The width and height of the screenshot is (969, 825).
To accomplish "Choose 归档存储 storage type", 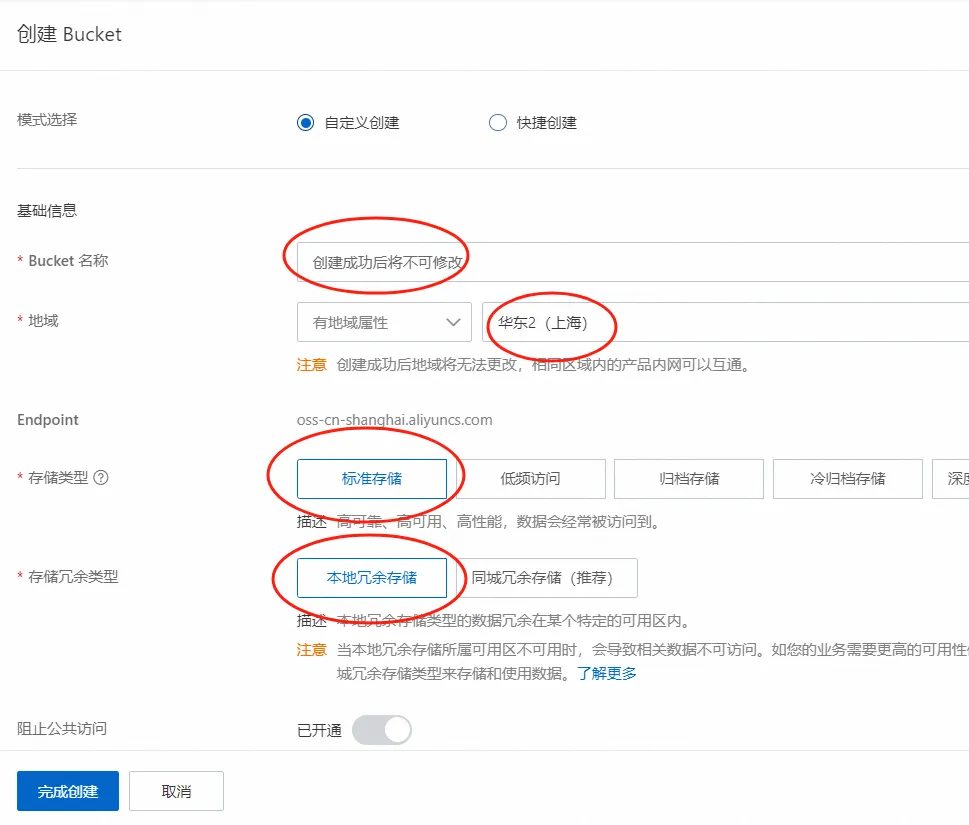I will click(689, 478).
